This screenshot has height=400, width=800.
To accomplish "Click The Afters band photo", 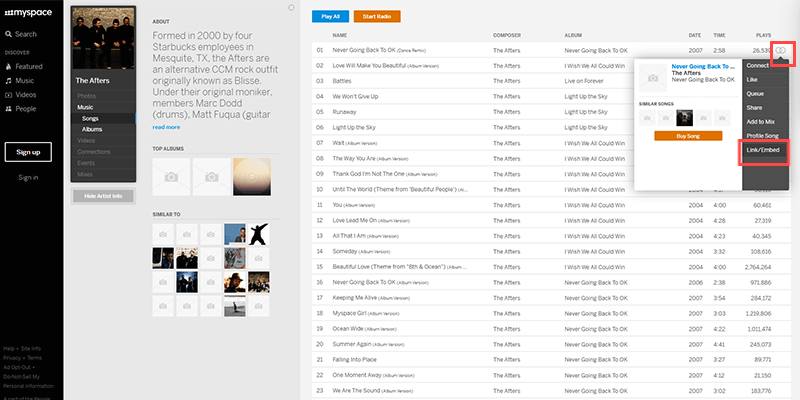I will pos(103,38).
